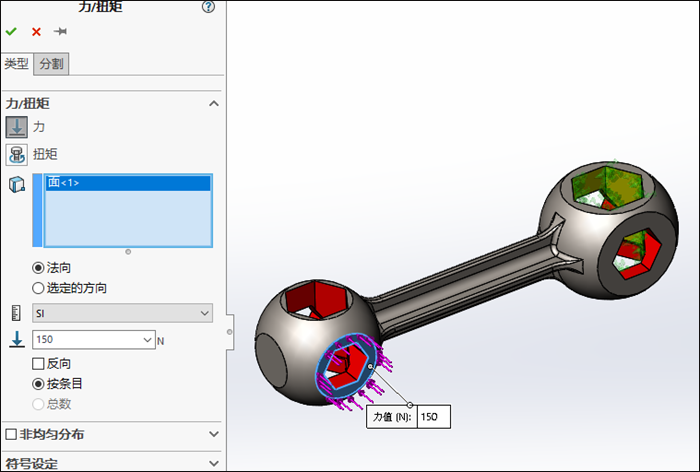
Task: Click the 150 force value field
Action: tap(87, 340)
